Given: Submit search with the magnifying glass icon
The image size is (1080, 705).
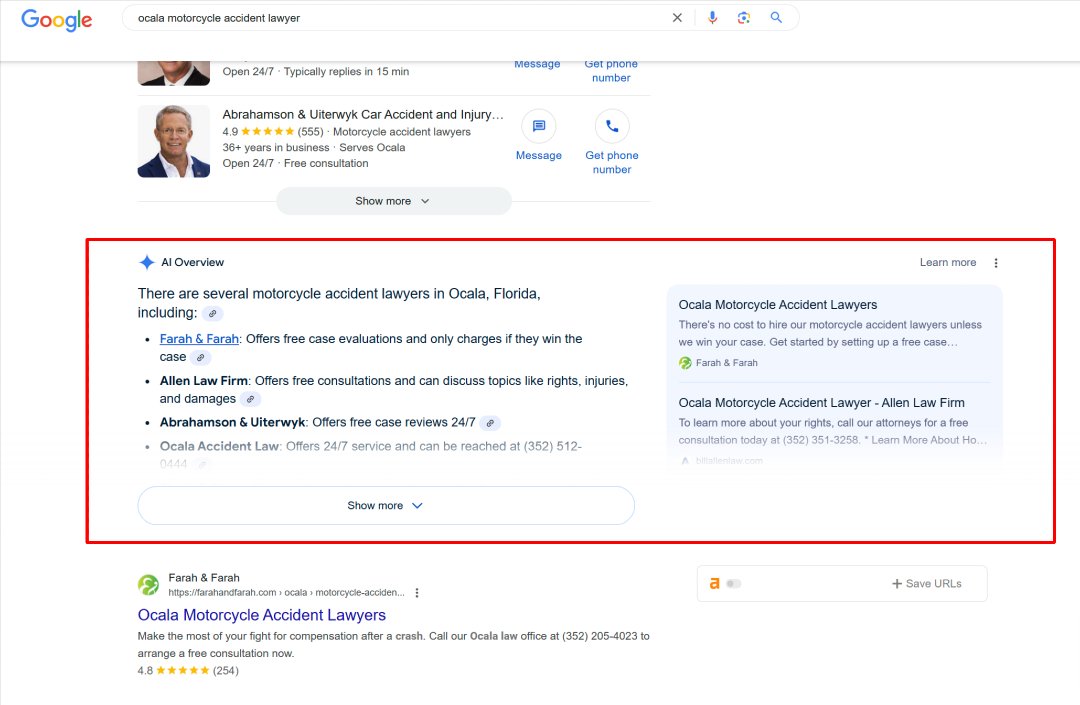Looking at the screenshot, I should point(776,18).
